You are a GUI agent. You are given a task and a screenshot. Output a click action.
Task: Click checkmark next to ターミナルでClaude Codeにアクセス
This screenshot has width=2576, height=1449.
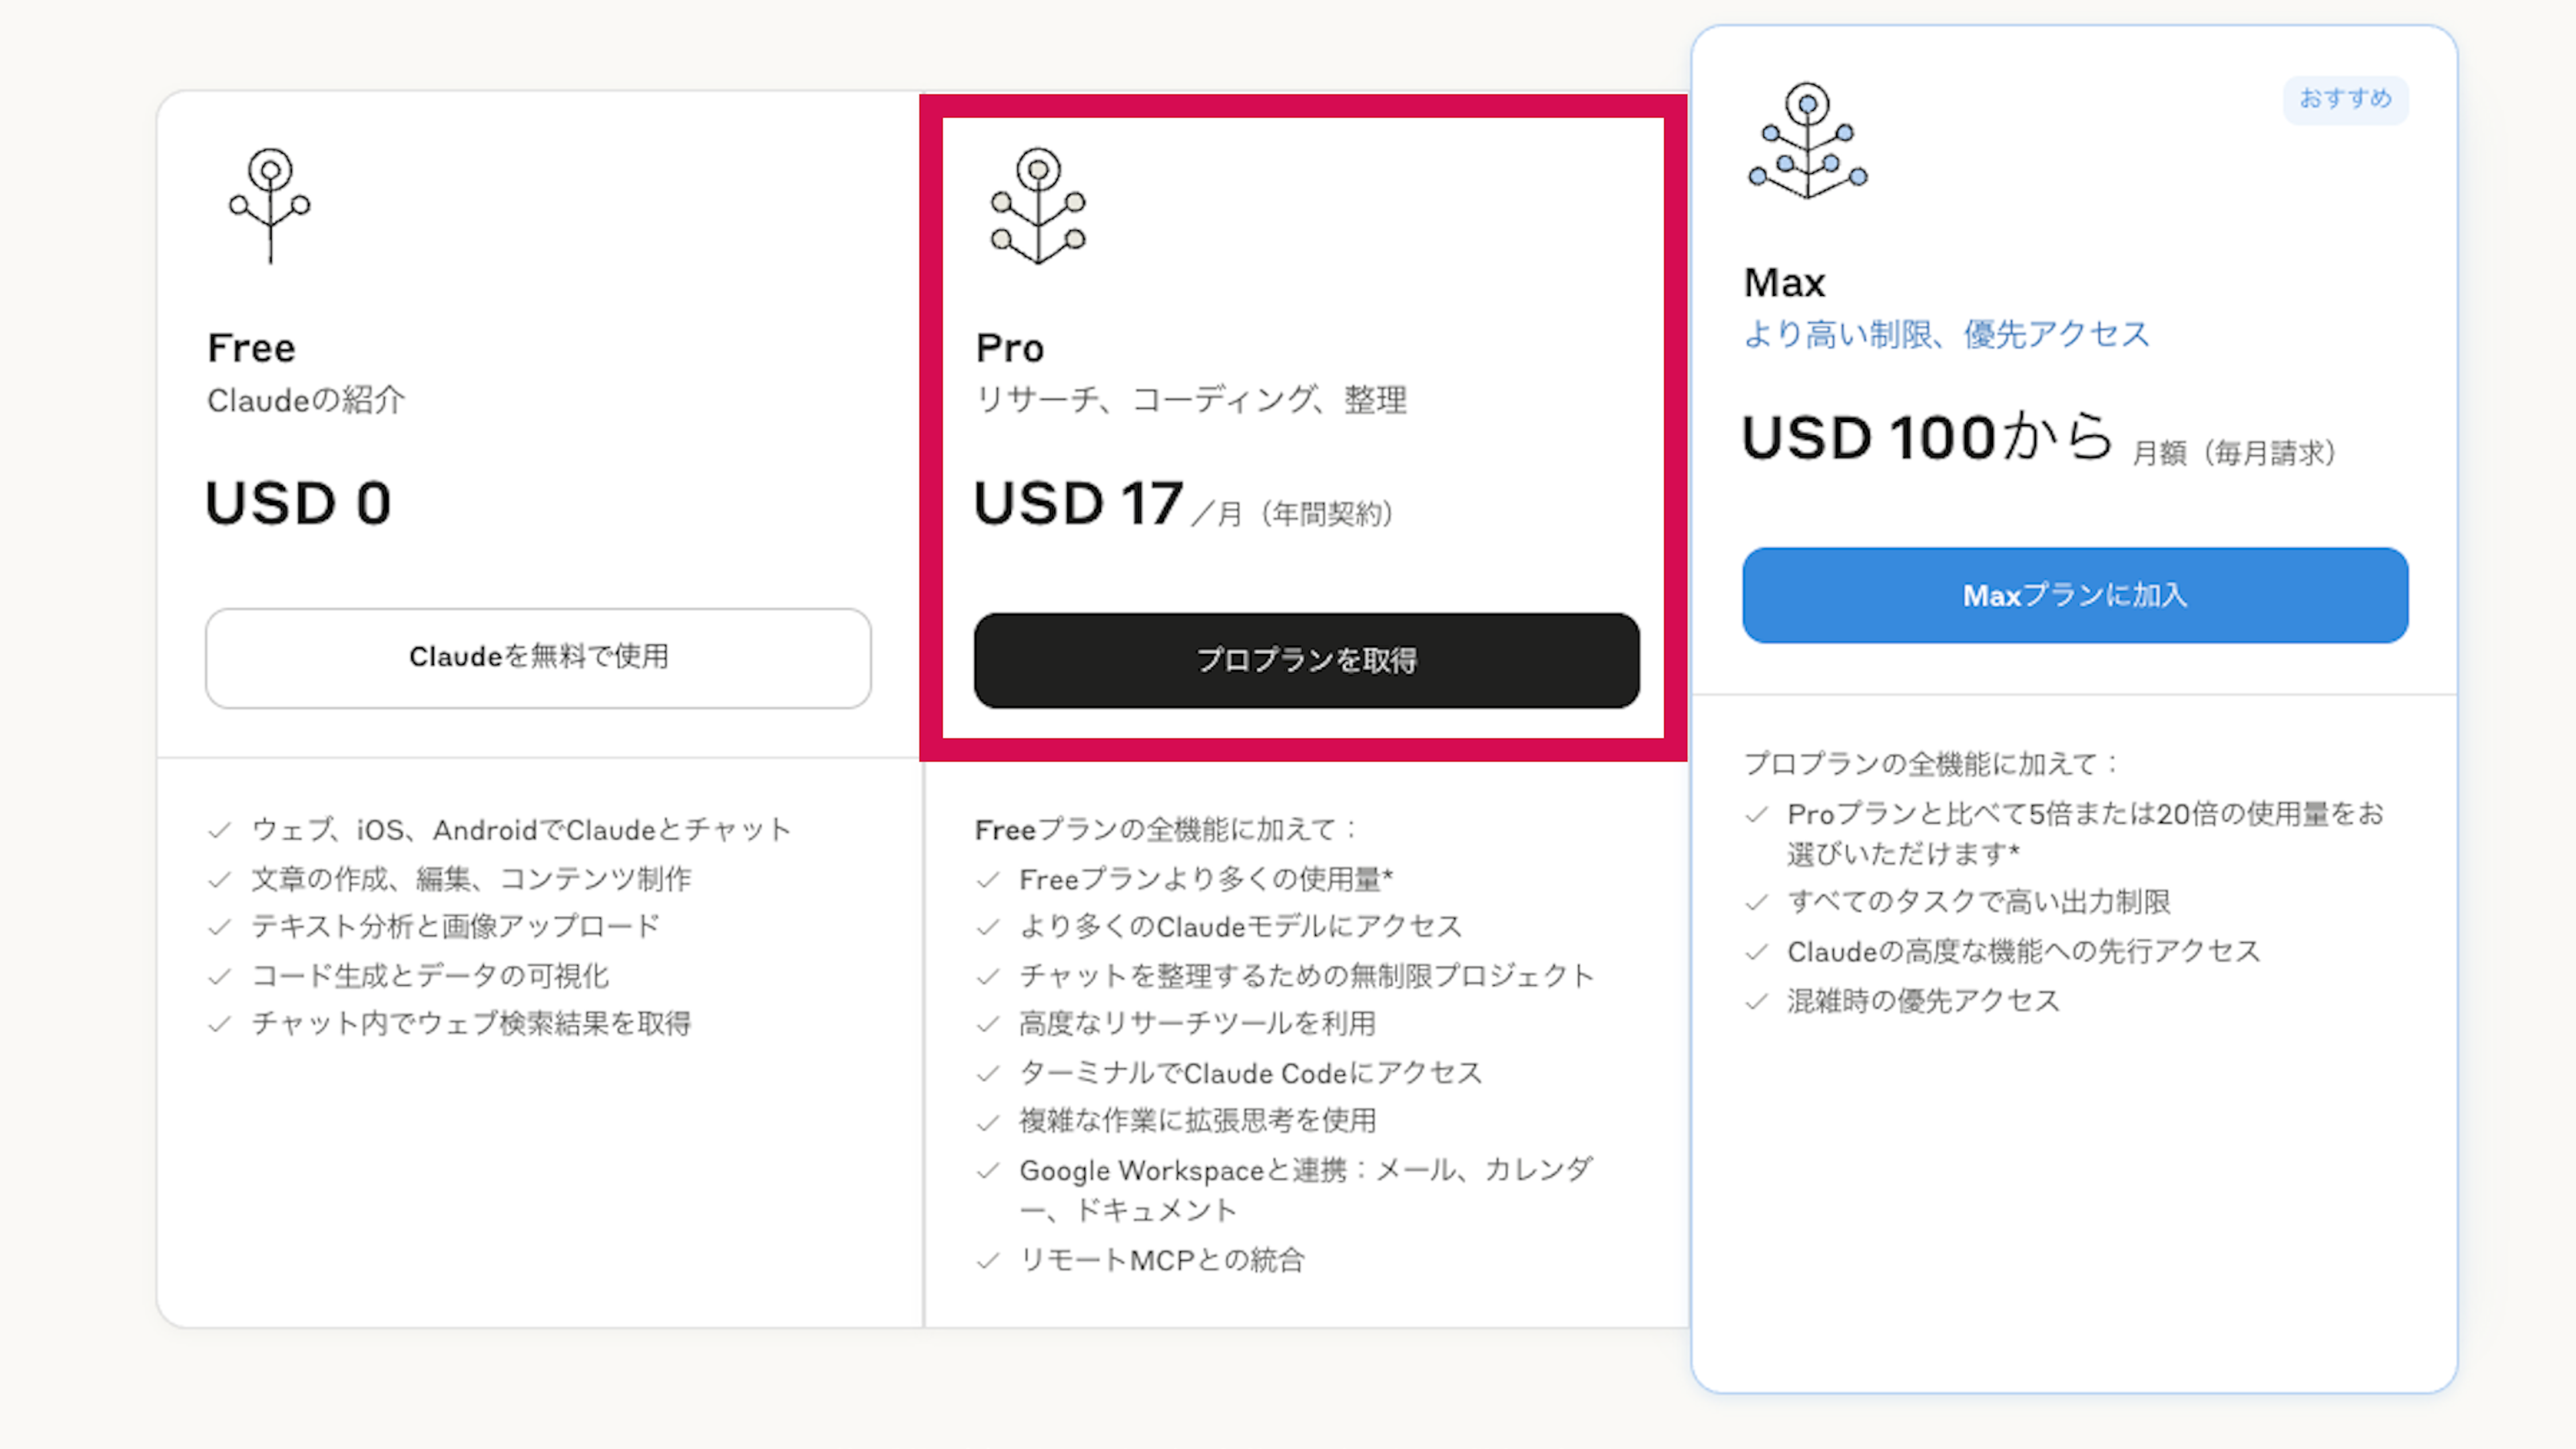(988, 1074)
